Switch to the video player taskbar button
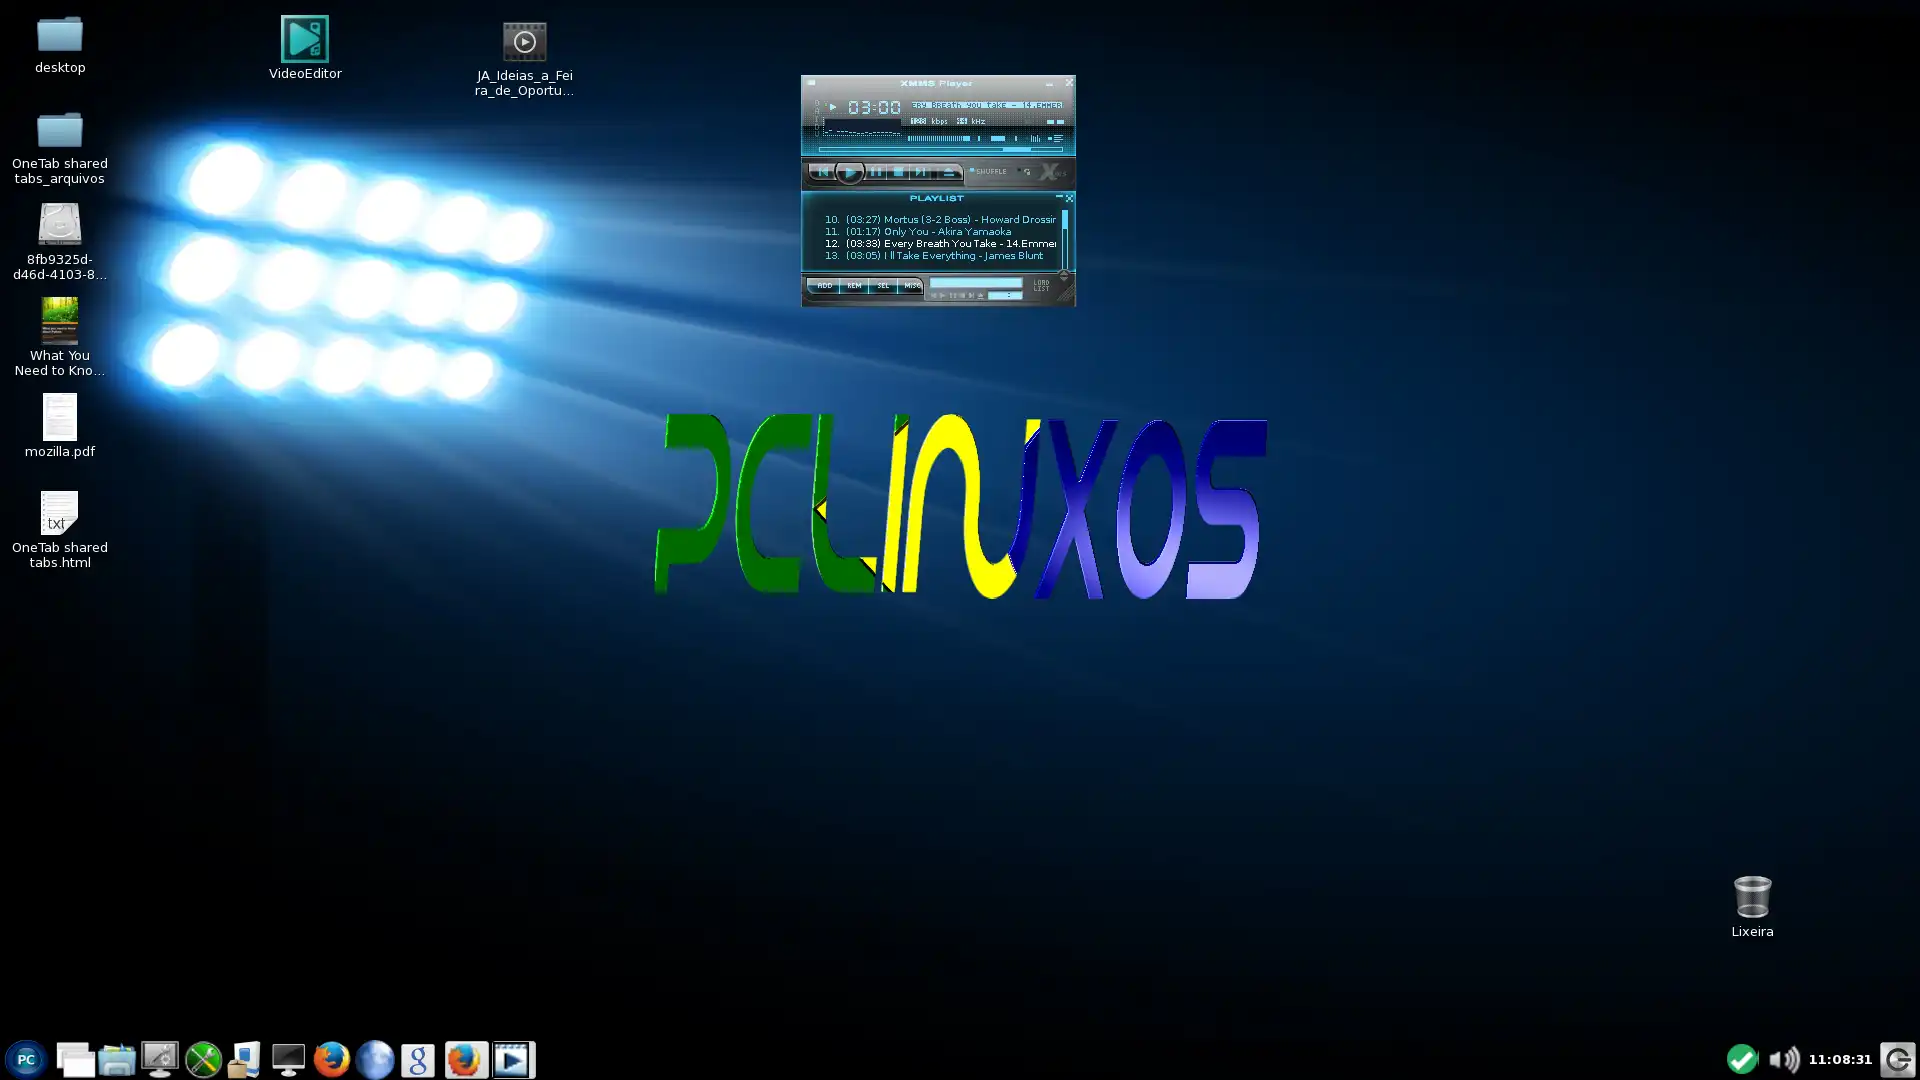 pyautogui.click(x=513, y=1059)
